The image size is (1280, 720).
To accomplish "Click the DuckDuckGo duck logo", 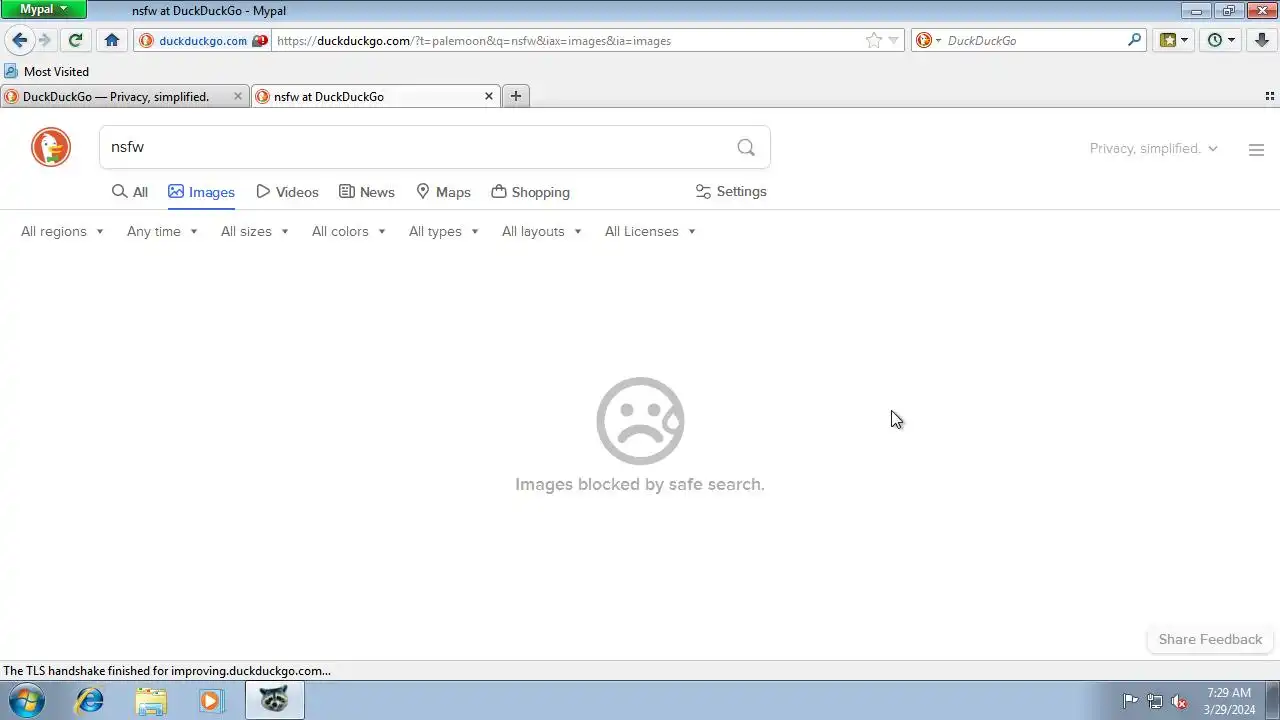I will [51, 147].
